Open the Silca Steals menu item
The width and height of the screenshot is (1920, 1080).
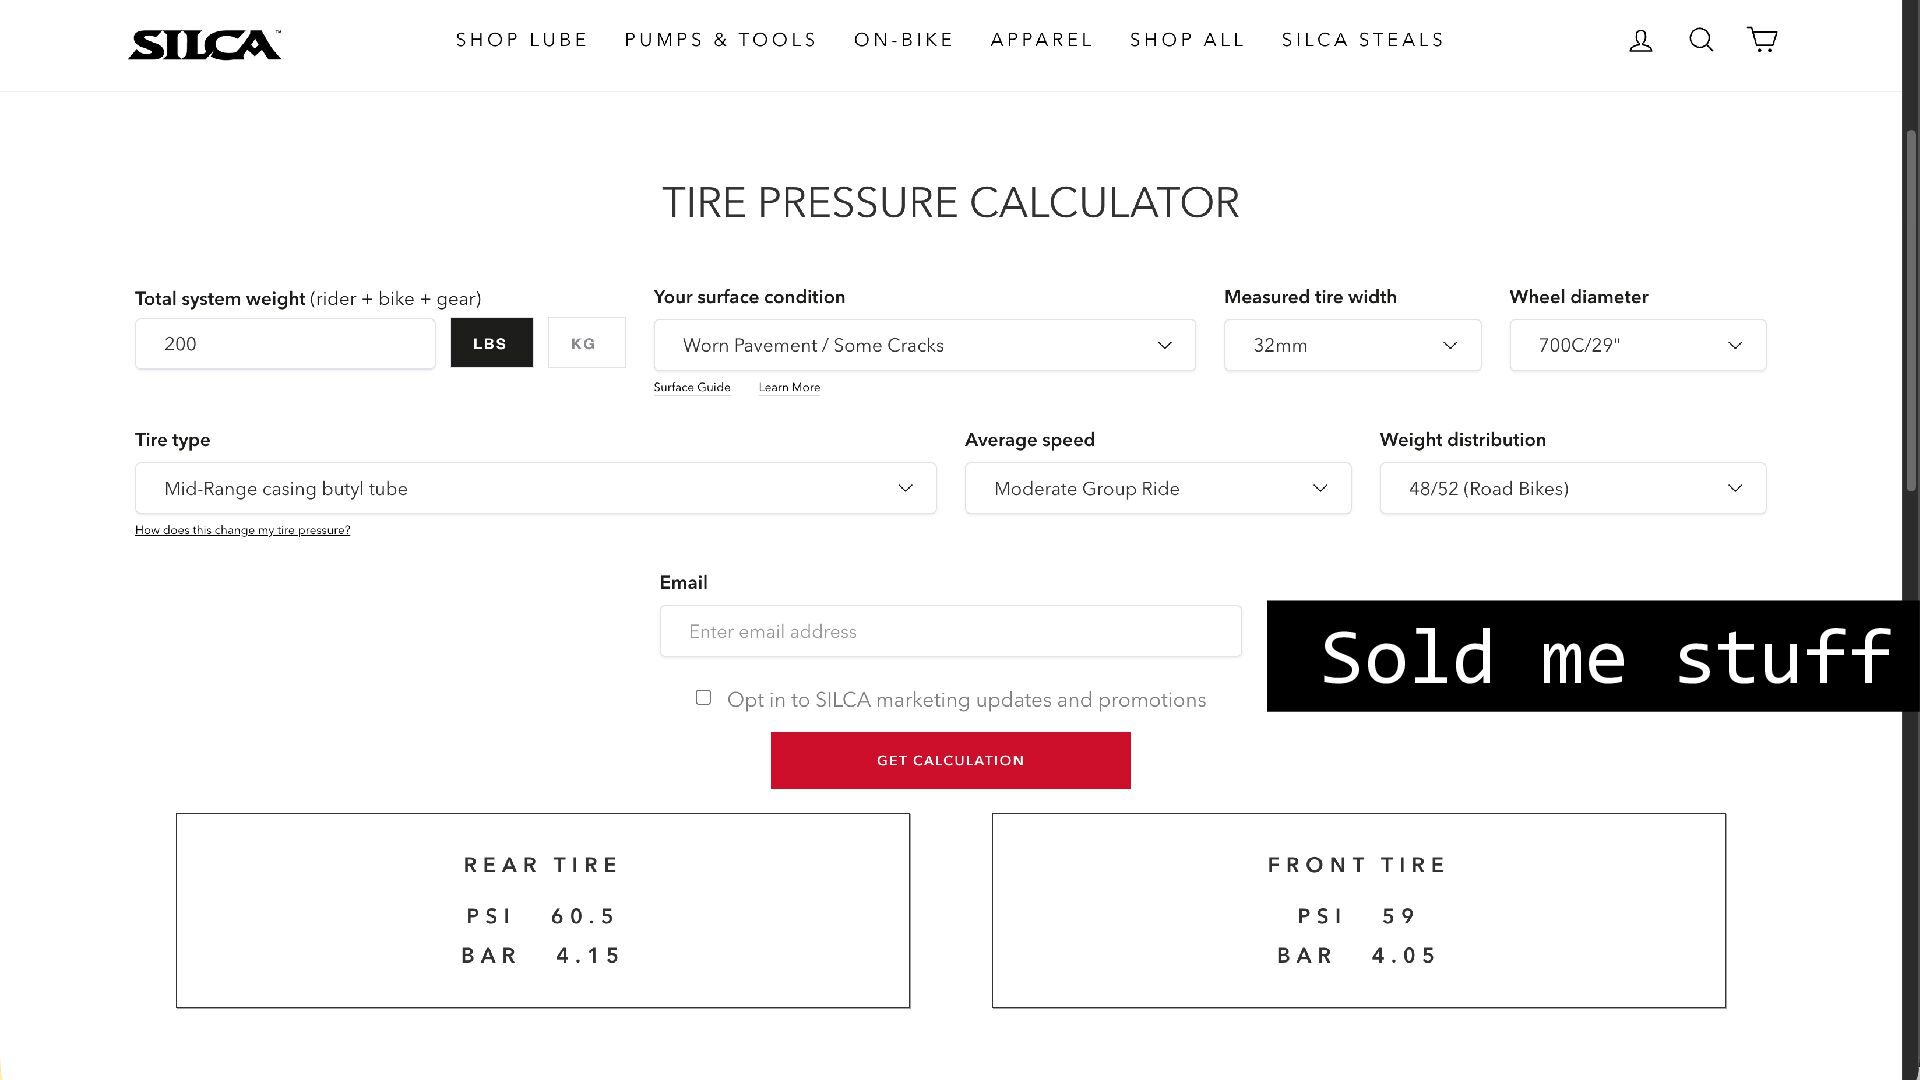(x=1362, y=40)
